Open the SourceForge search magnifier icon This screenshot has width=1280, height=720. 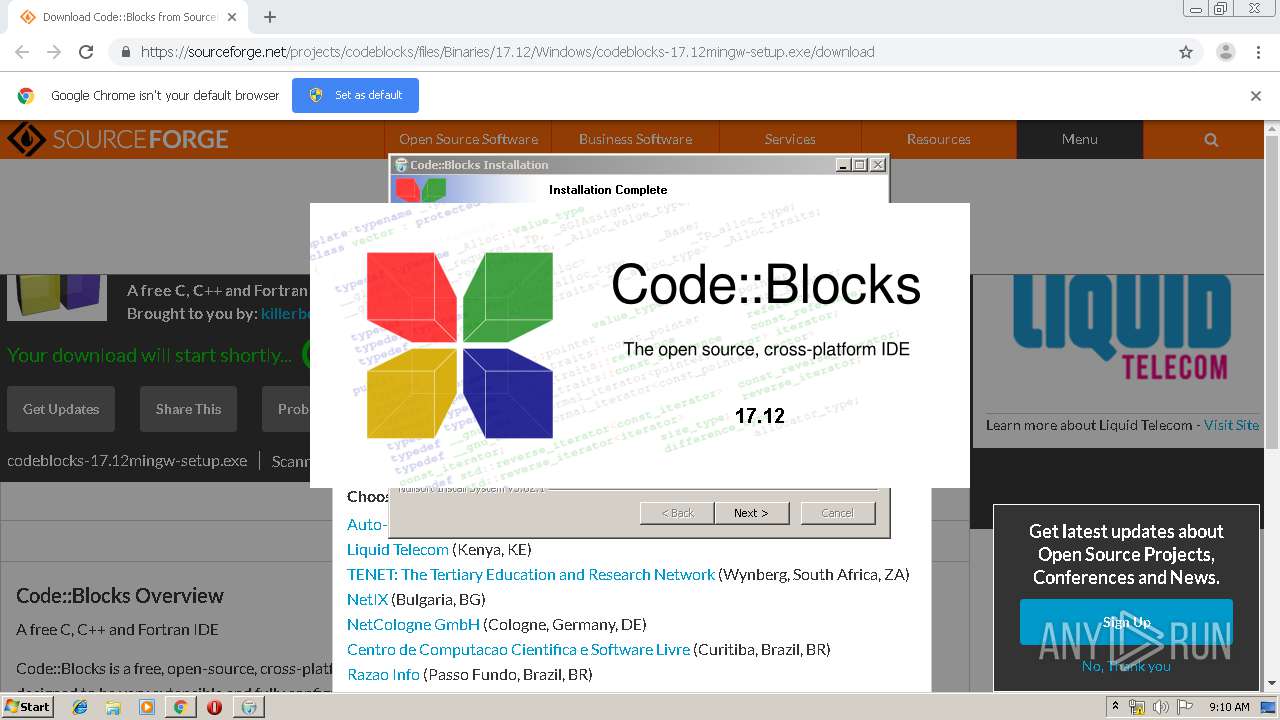1211,140
